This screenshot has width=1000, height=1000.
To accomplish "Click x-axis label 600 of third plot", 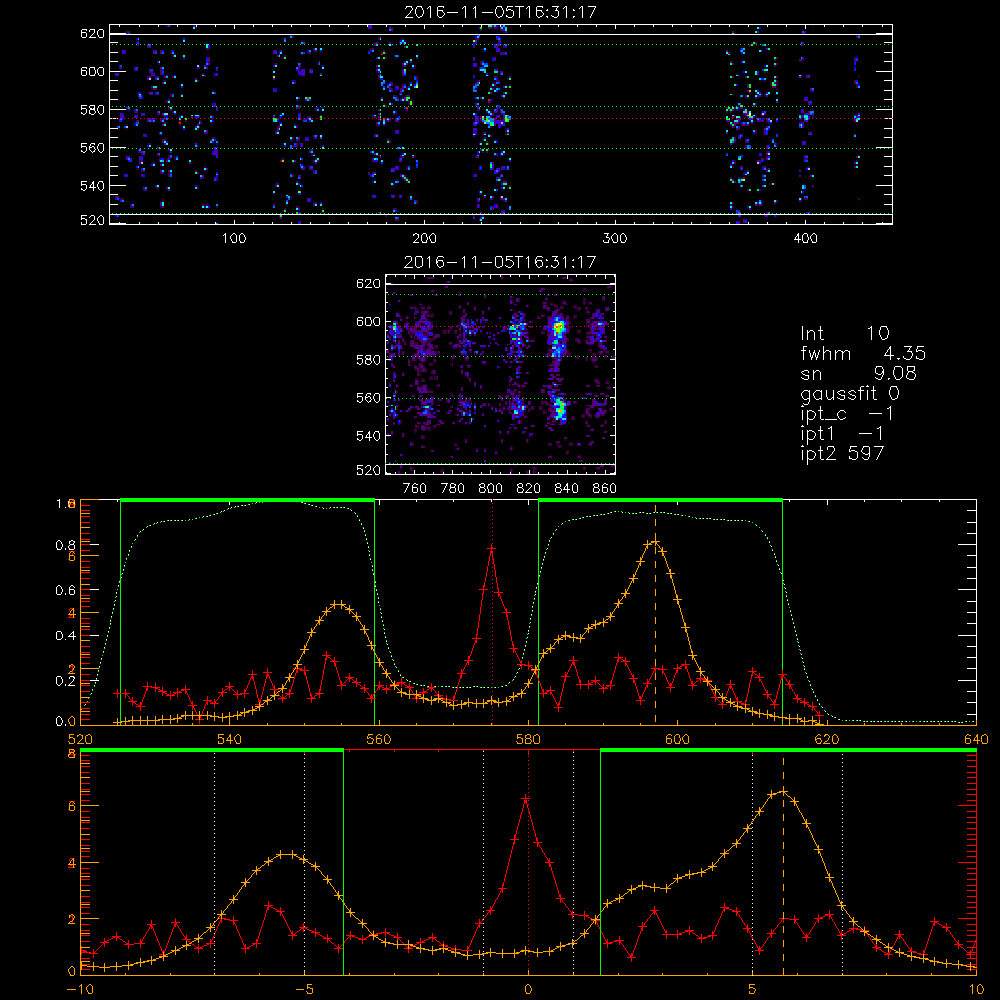I will [677, 740].
